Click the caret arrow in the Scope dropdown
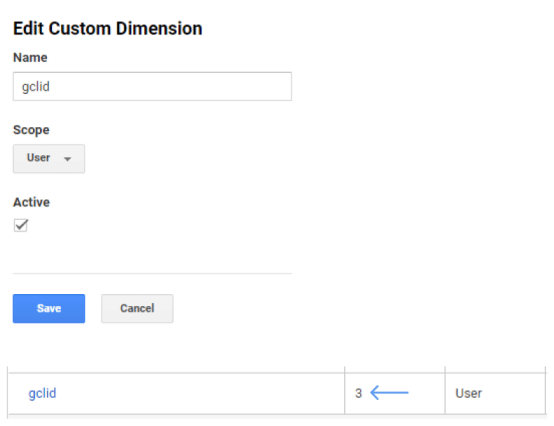 point(67,159)
